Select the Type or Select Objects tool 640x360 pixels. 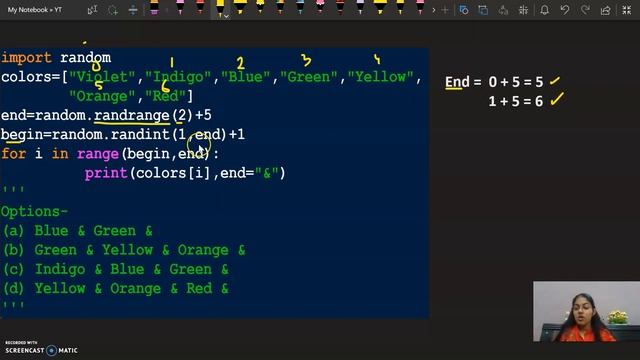pyautogui.click(x=92, y=10)
